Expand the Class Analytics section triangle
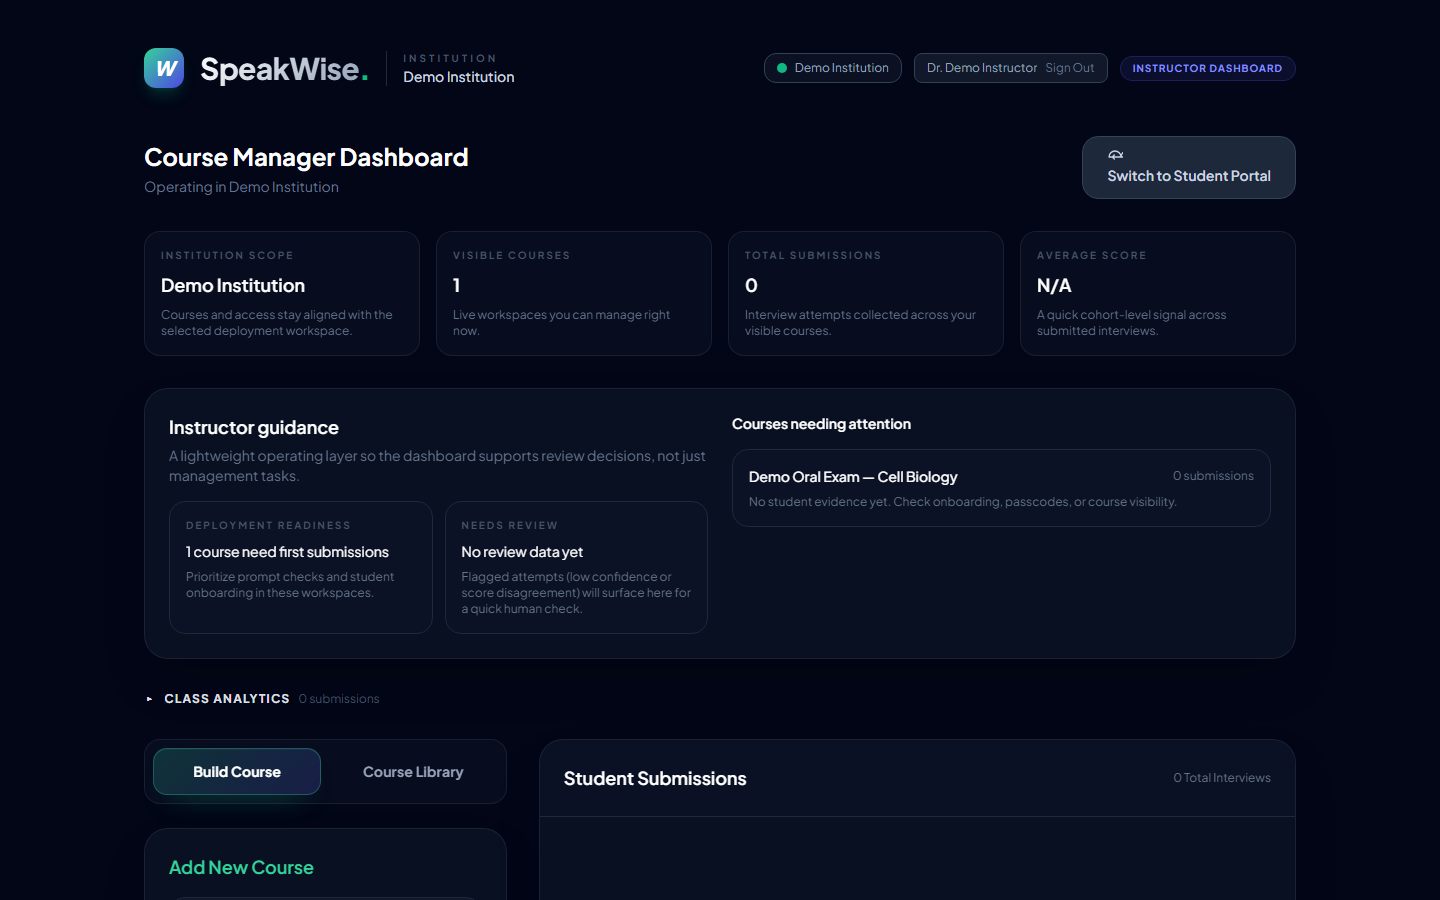 tap(149, 699)
